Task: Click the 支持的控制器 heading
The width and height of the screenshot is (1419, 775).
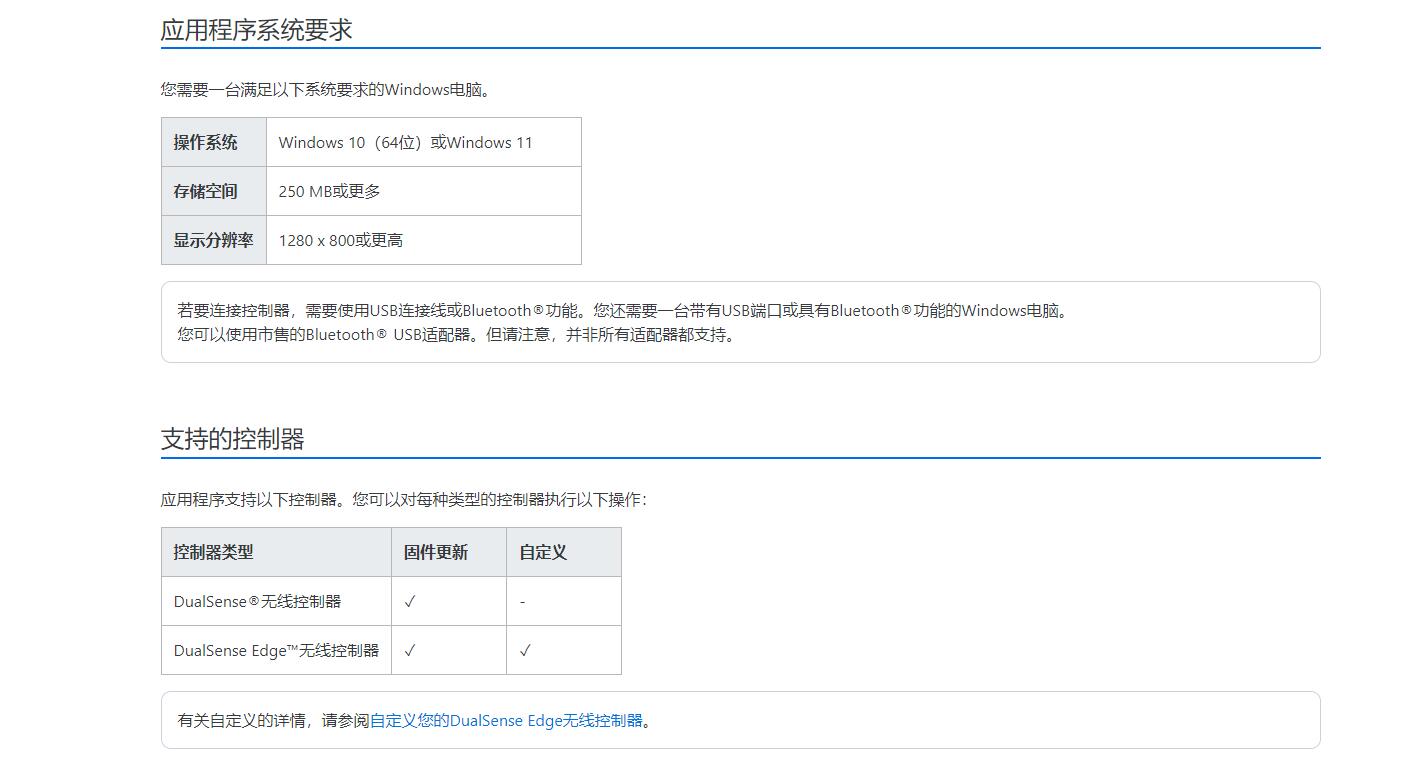Action: [232, 439]
